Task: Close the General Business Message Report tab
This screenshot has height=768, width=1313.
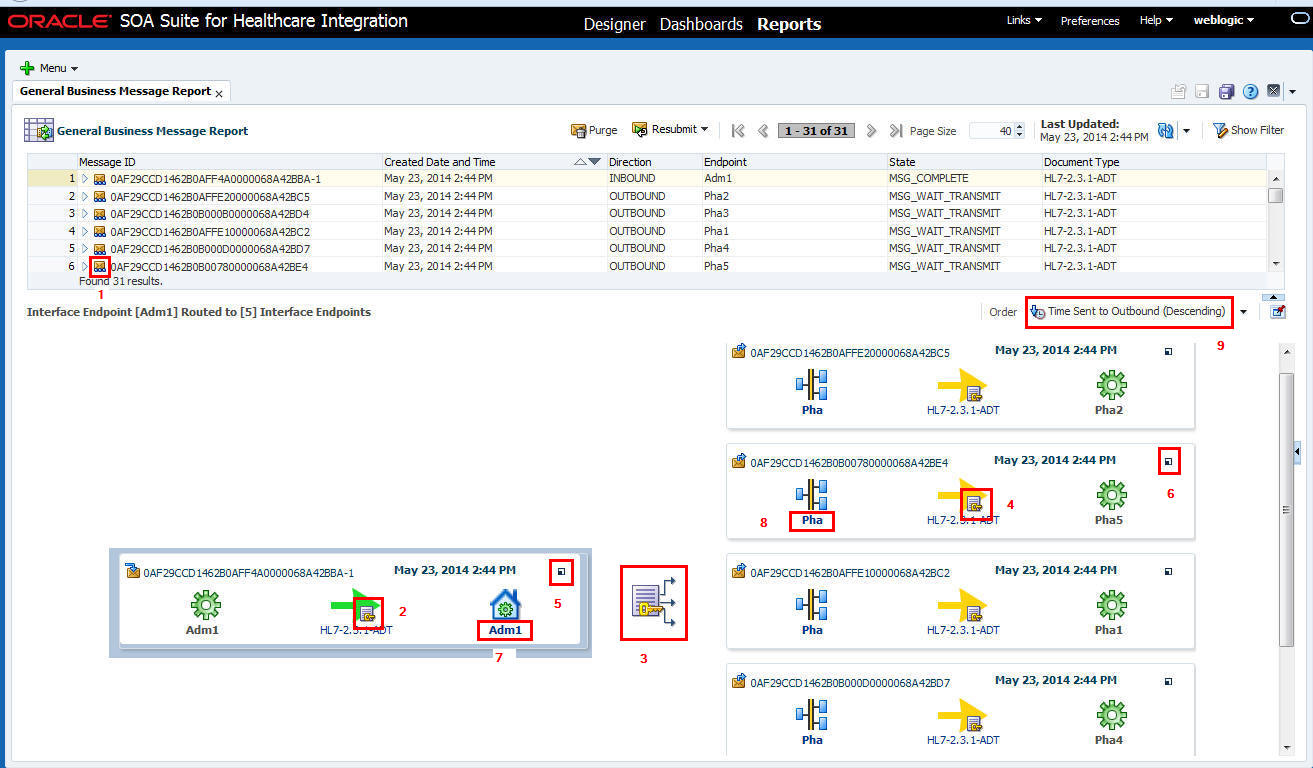Action: 219,93
